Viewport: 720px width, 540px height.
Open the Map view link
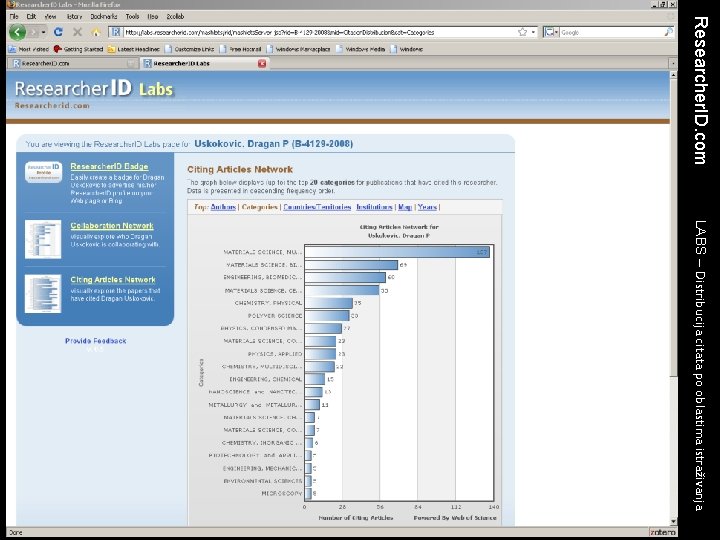405,207
